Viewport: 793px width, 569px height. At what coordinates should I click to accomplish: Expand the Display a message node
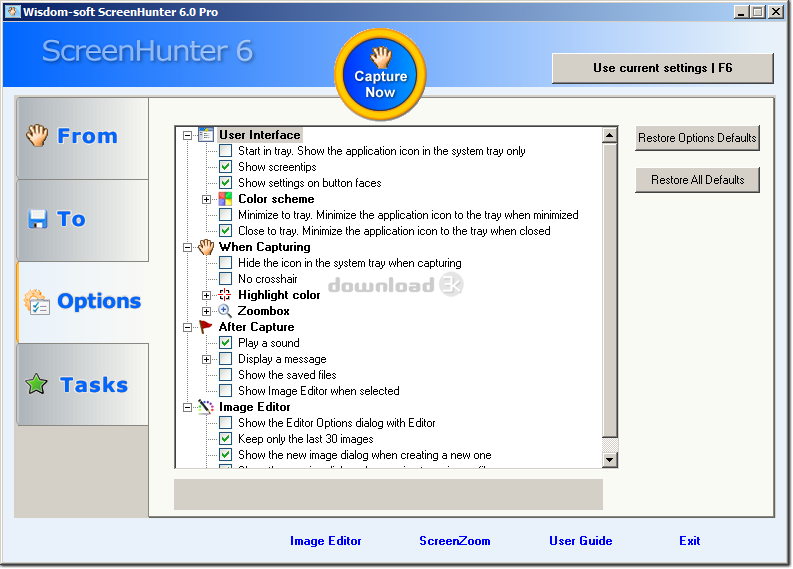[206, 360]
